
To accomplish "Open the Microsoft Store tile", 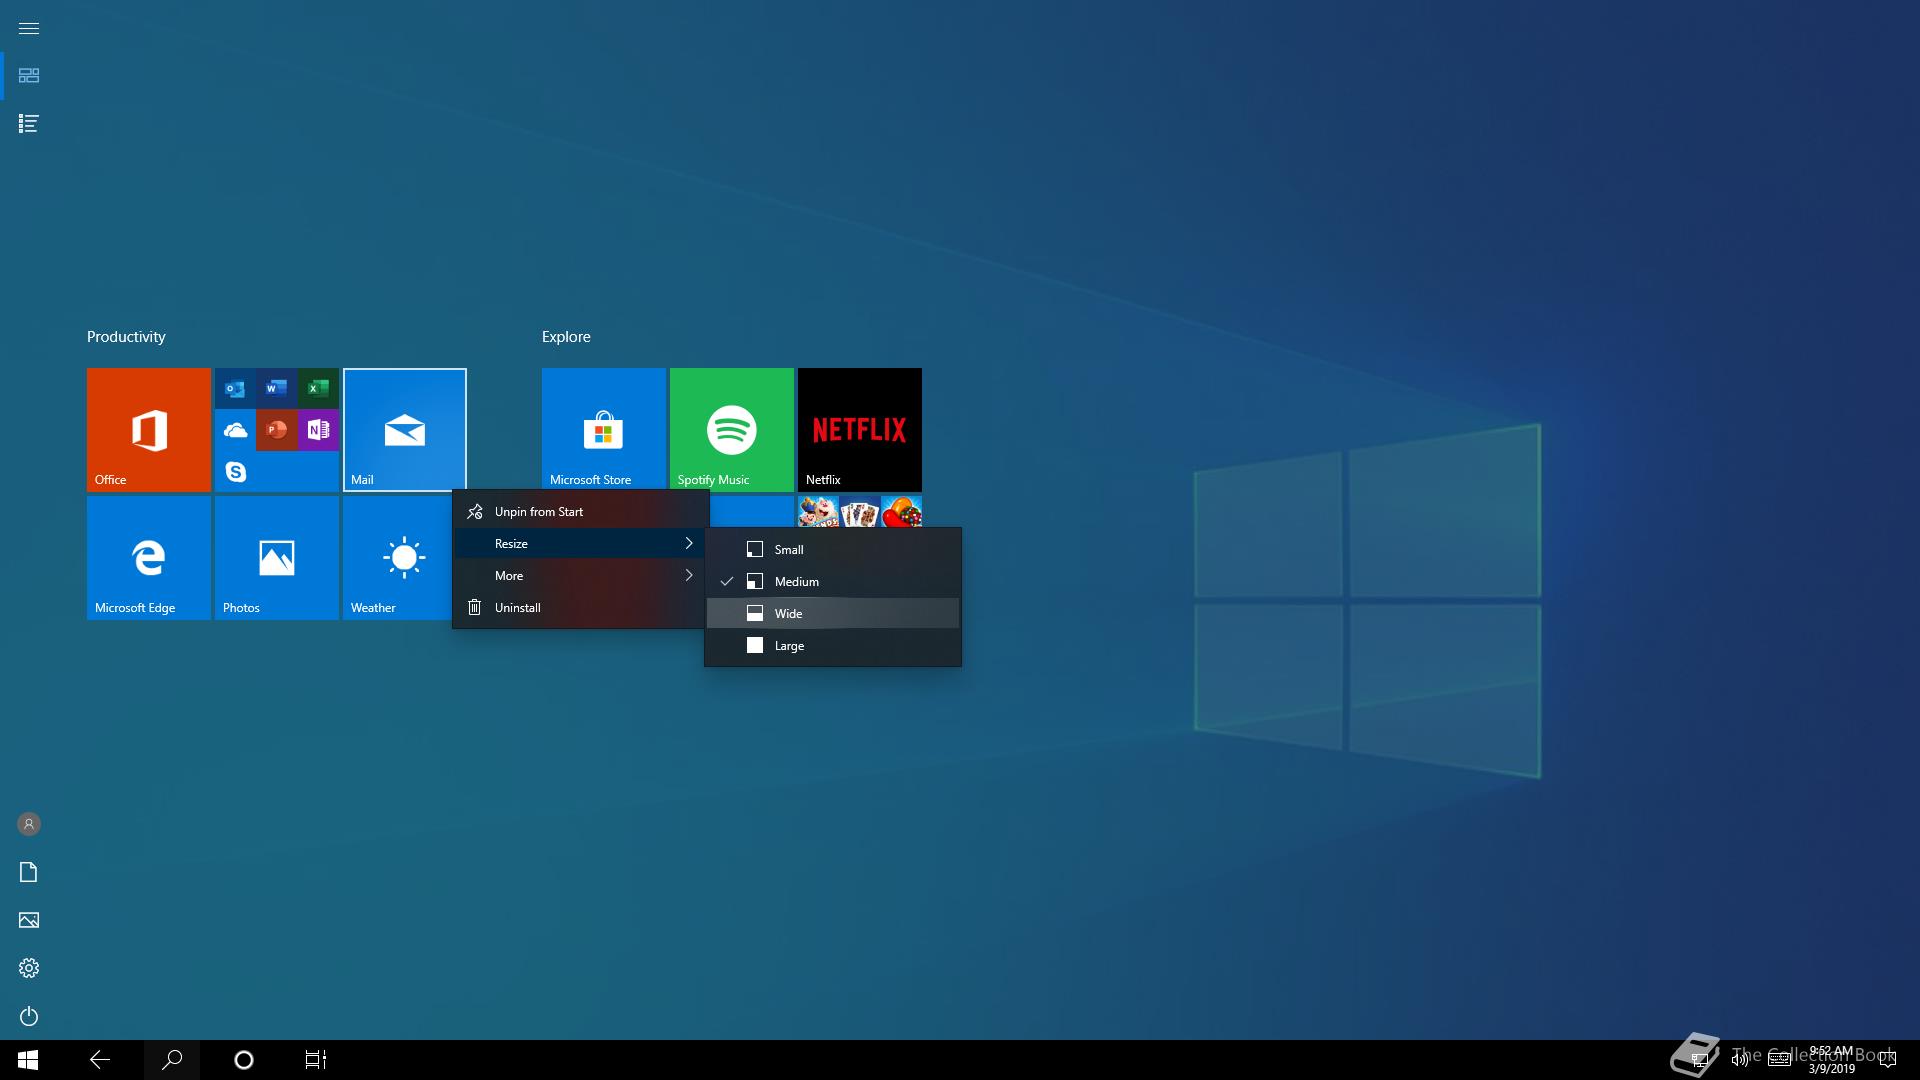I will 604,430.
